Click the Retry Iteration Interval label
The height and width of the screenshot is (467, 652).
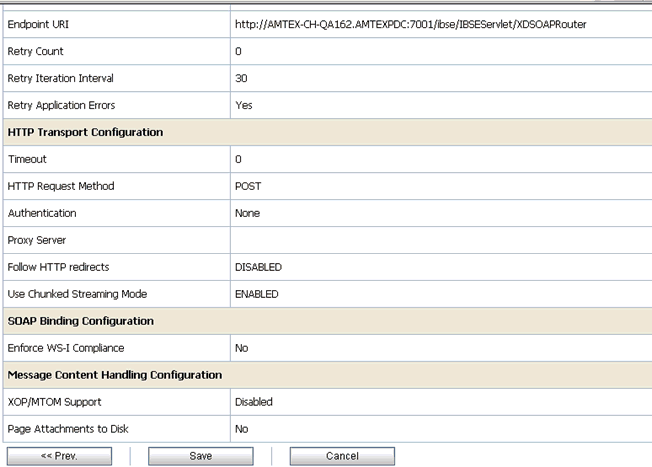tap(60, 78)
